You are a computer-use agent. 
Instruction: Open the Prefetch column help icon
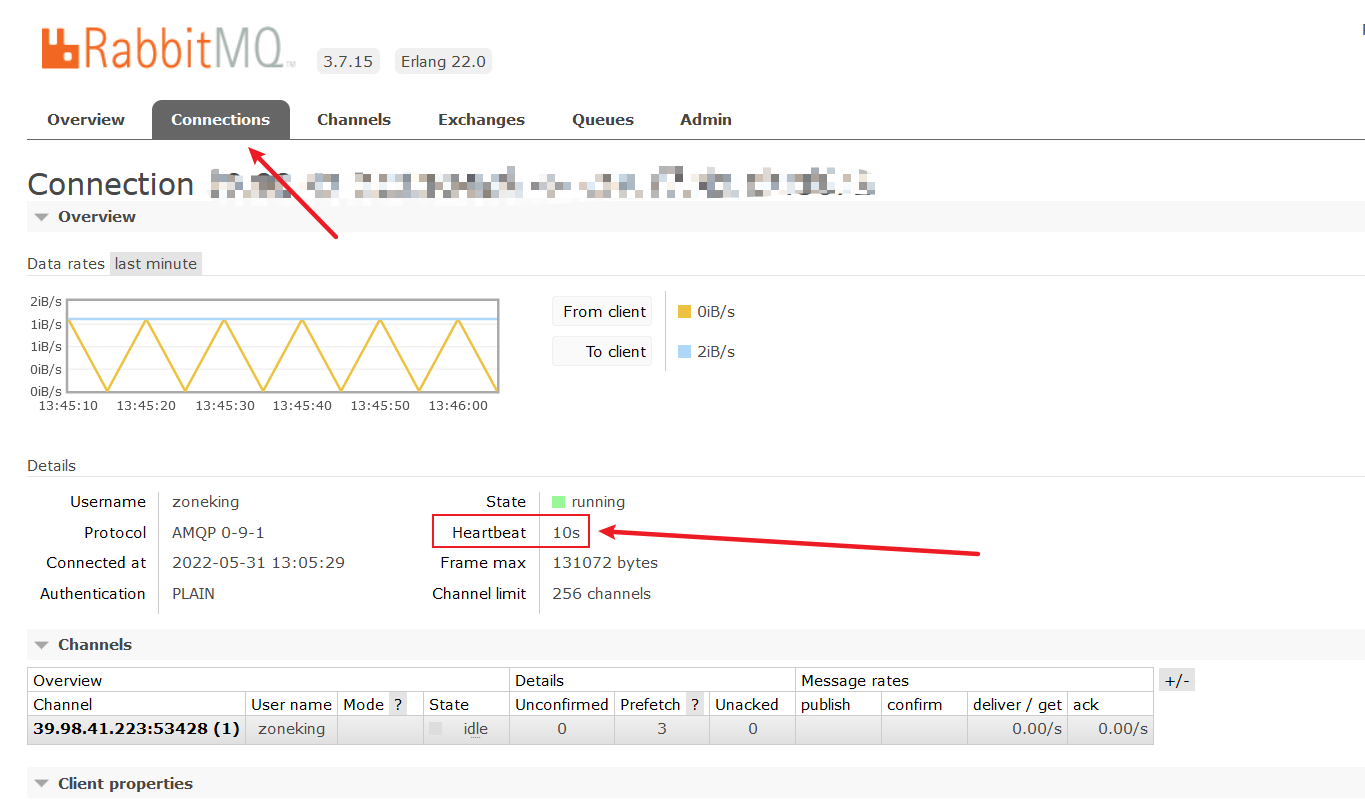point(695,704)
